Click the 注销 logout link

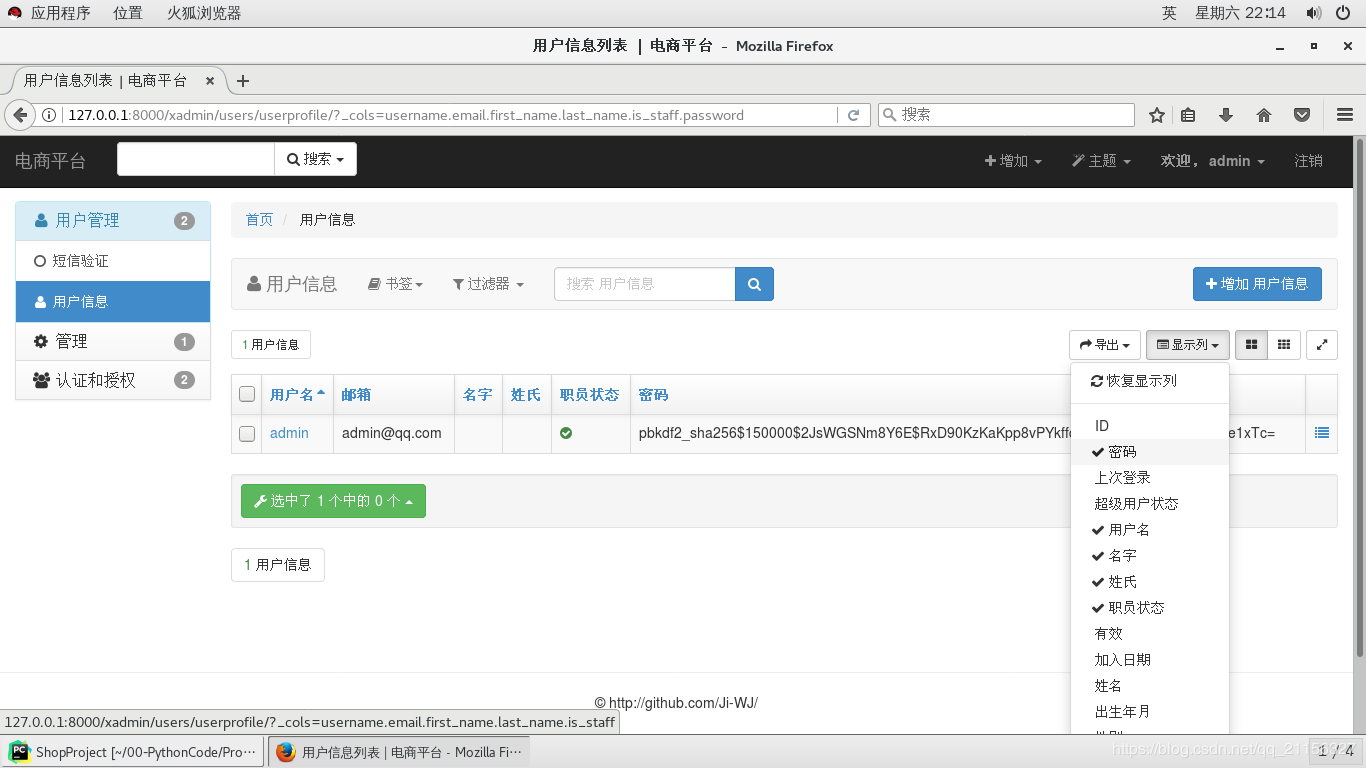(x=1308, y=161)
